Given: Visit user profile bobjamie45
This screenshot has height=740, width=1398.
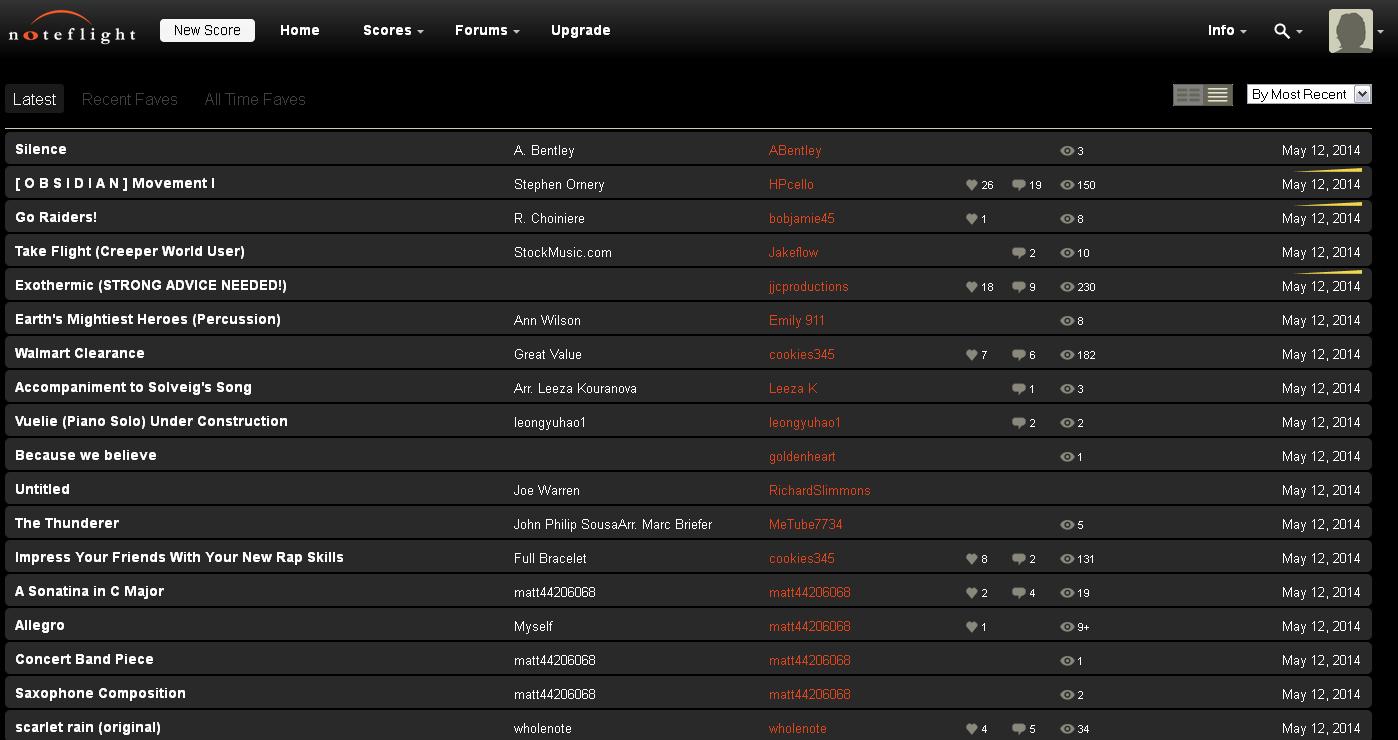Looking at the screenshot, I should tap(801, 219).
